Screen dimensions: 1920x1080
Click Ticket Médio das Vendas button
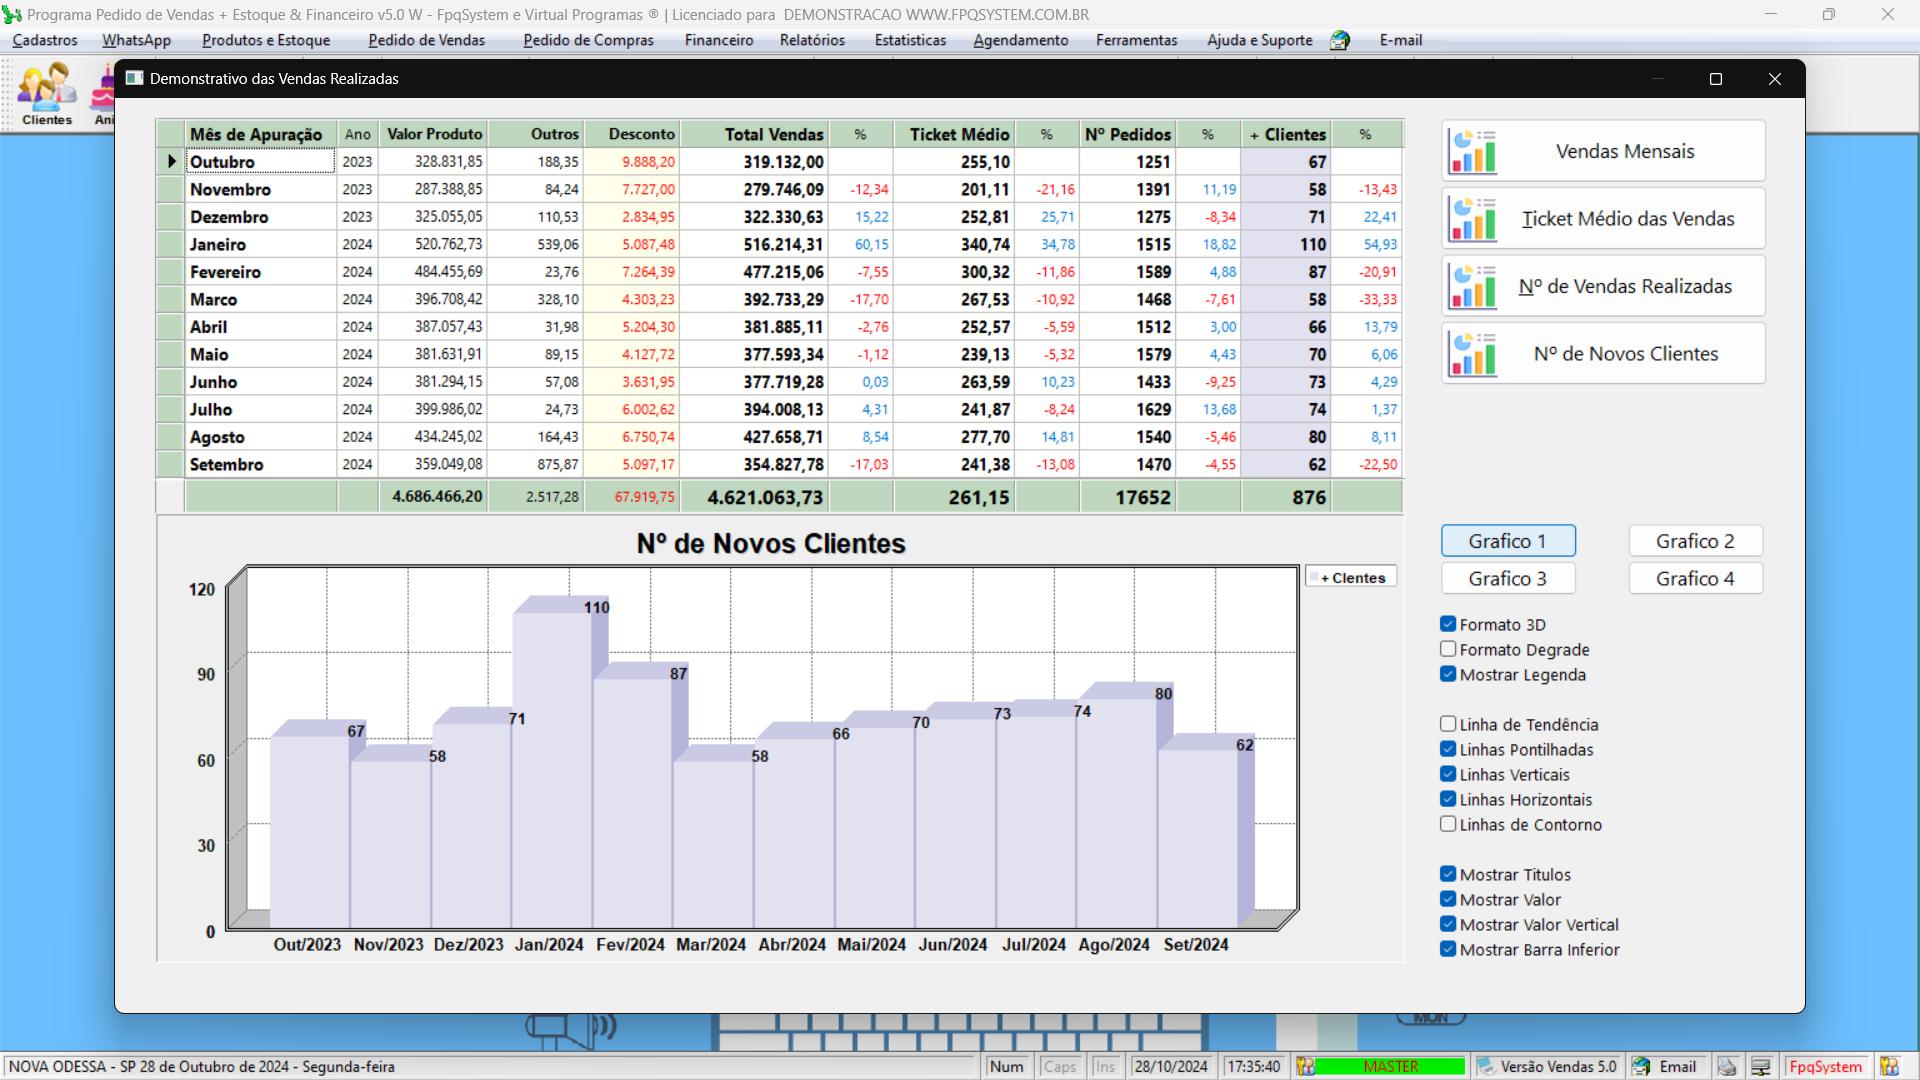[1603, 219]
